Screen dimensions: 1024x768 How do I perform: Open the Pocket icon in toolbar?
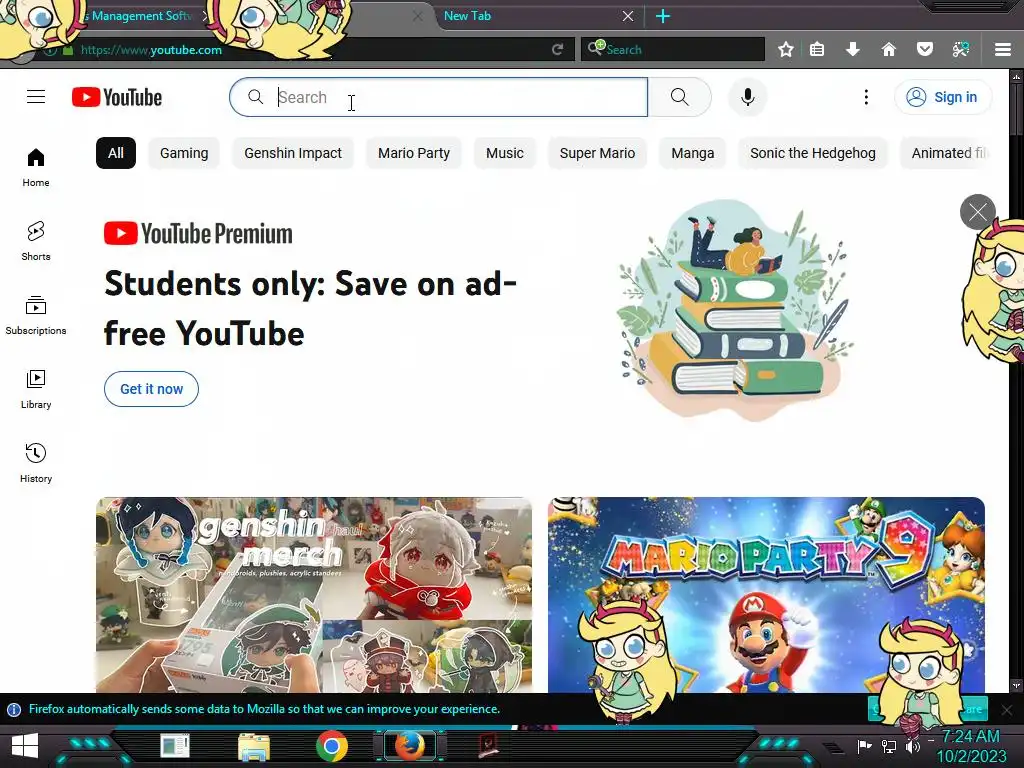[x=924, y=50]
